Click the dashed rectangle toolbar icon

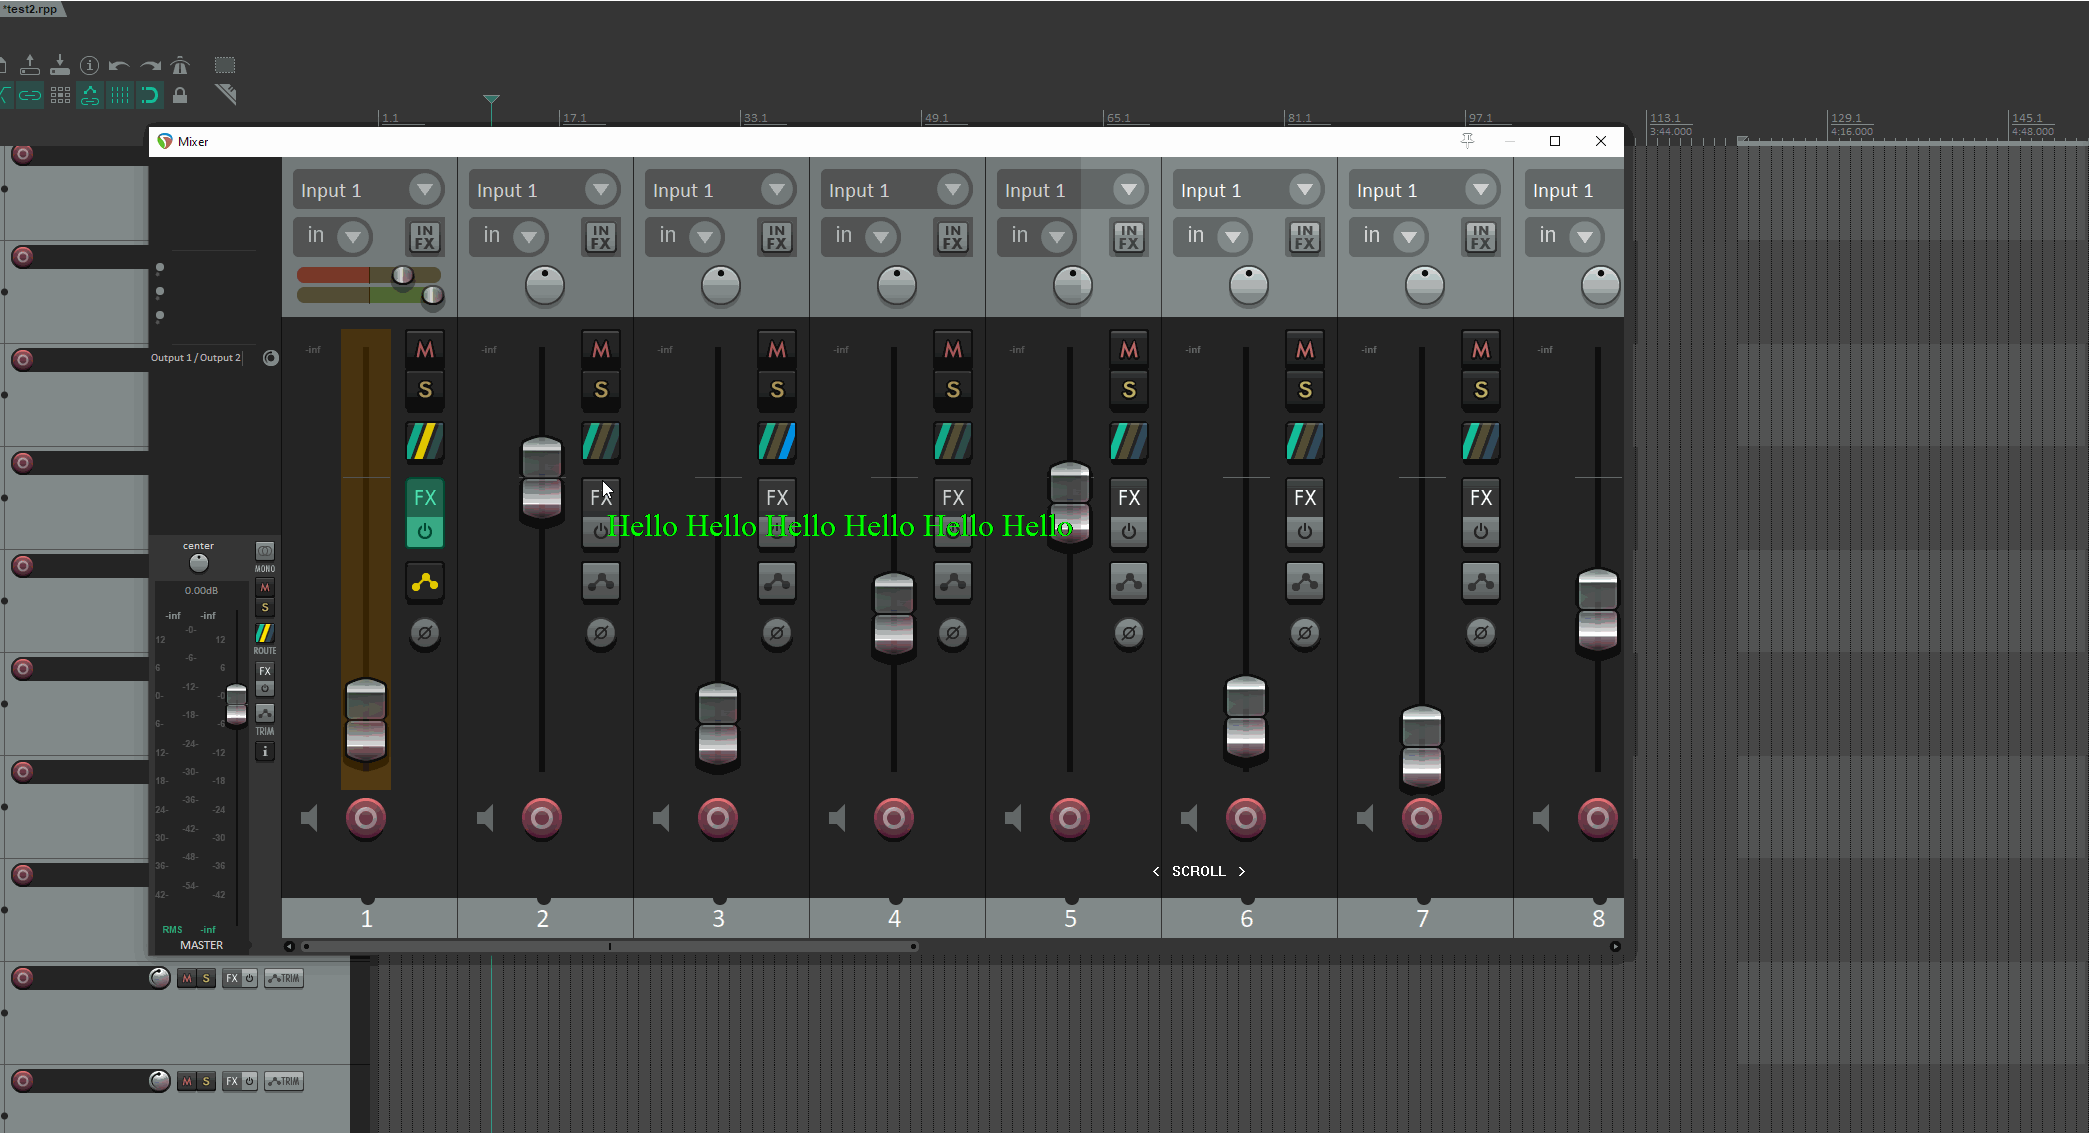225,66
